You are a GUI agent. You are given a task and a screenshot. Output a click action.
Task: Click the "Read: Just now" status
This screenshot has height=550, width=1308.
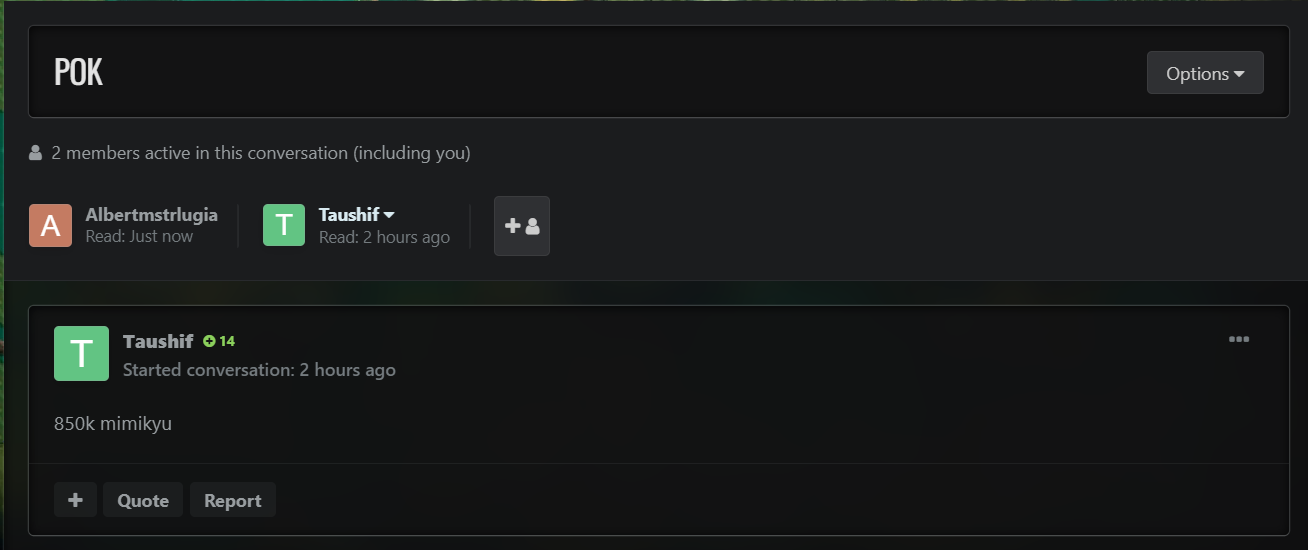tap(139, 237)
